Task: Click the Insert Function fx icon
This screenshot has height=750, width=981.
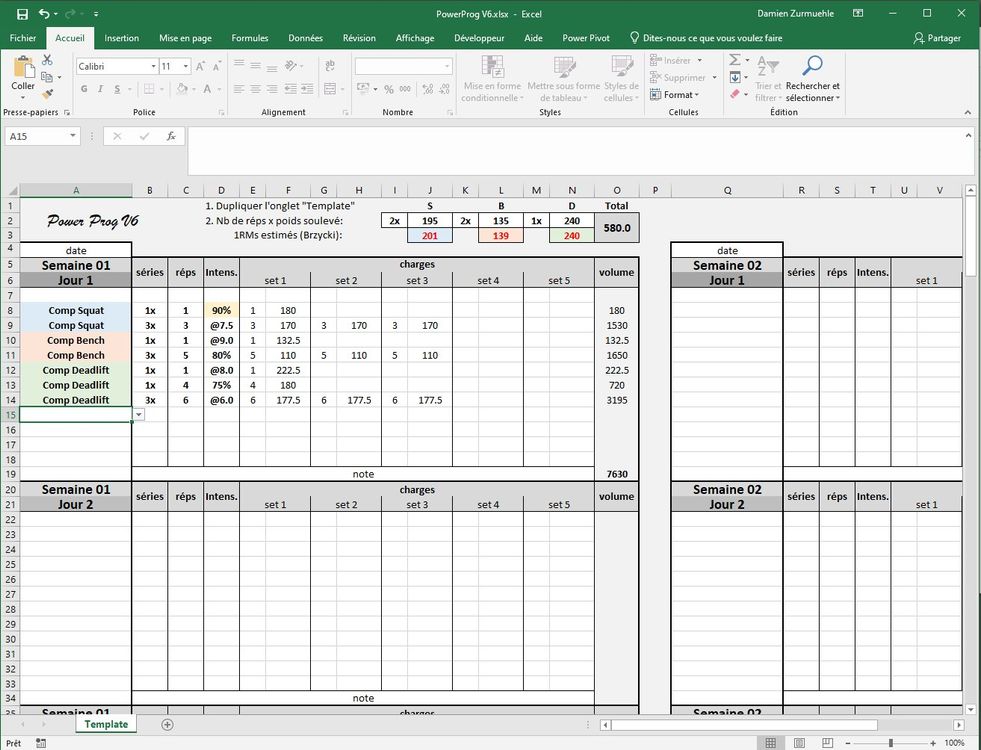Action: point(171,136)
